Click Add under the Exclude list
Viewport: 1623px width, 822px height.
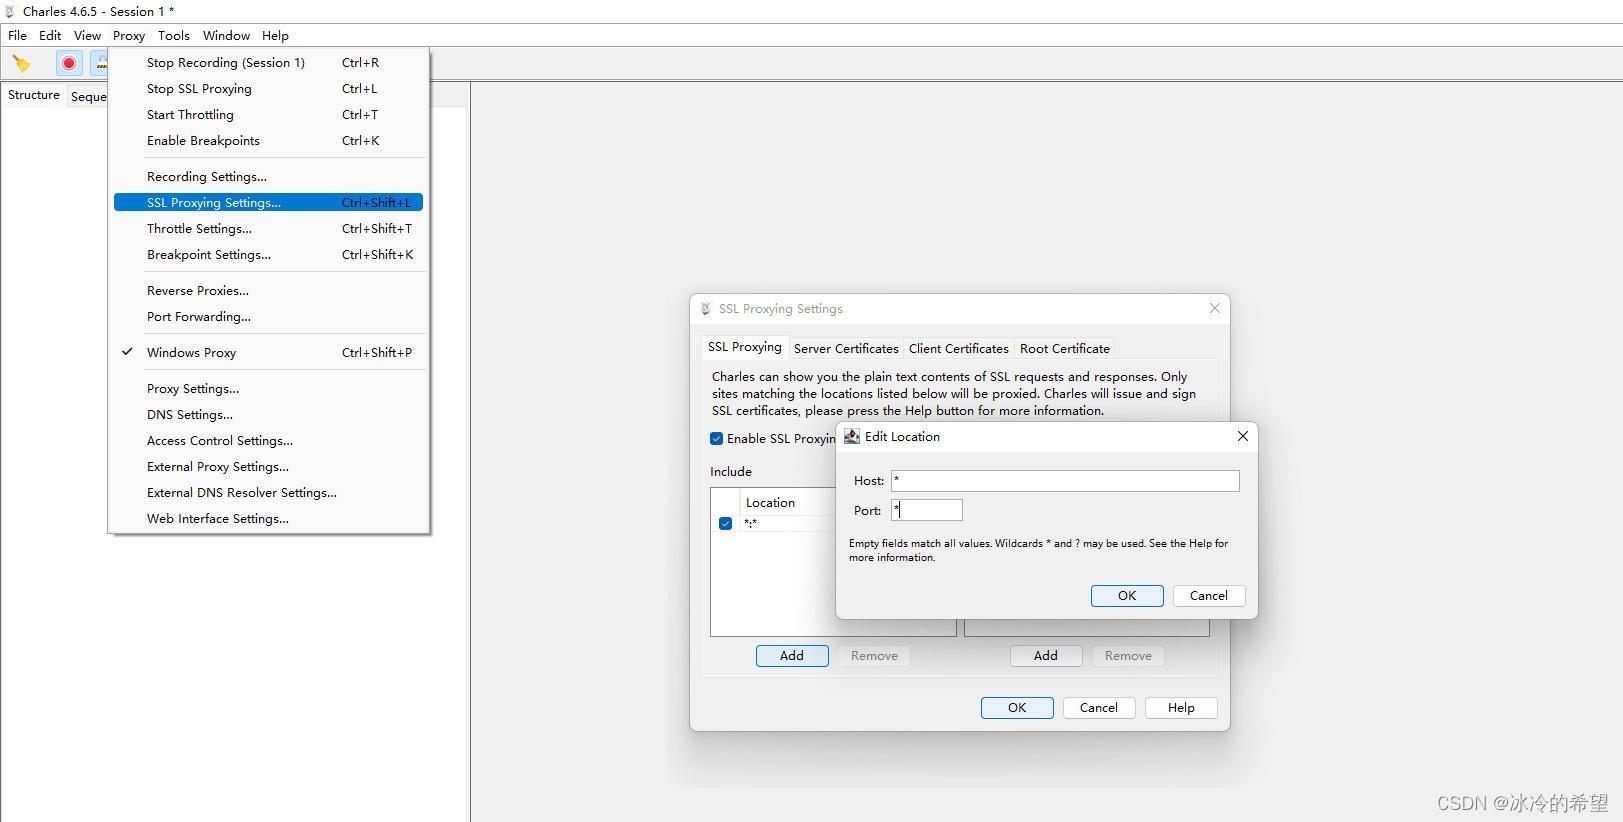coord(1046,656)
